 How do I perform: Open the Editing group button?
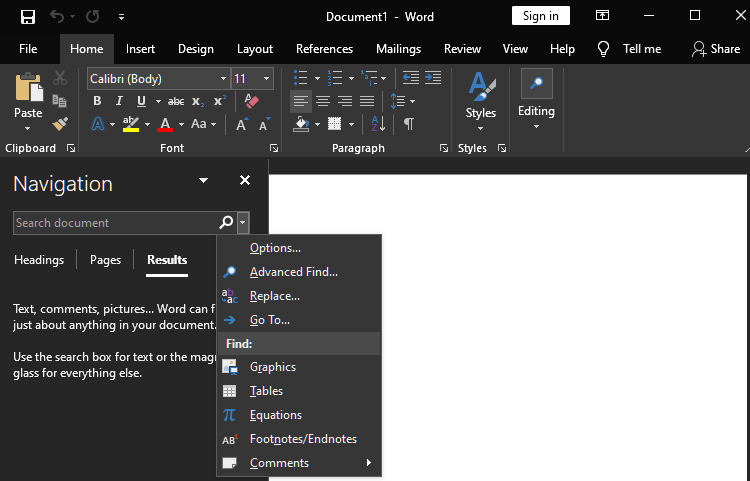(x=536, y=99)
